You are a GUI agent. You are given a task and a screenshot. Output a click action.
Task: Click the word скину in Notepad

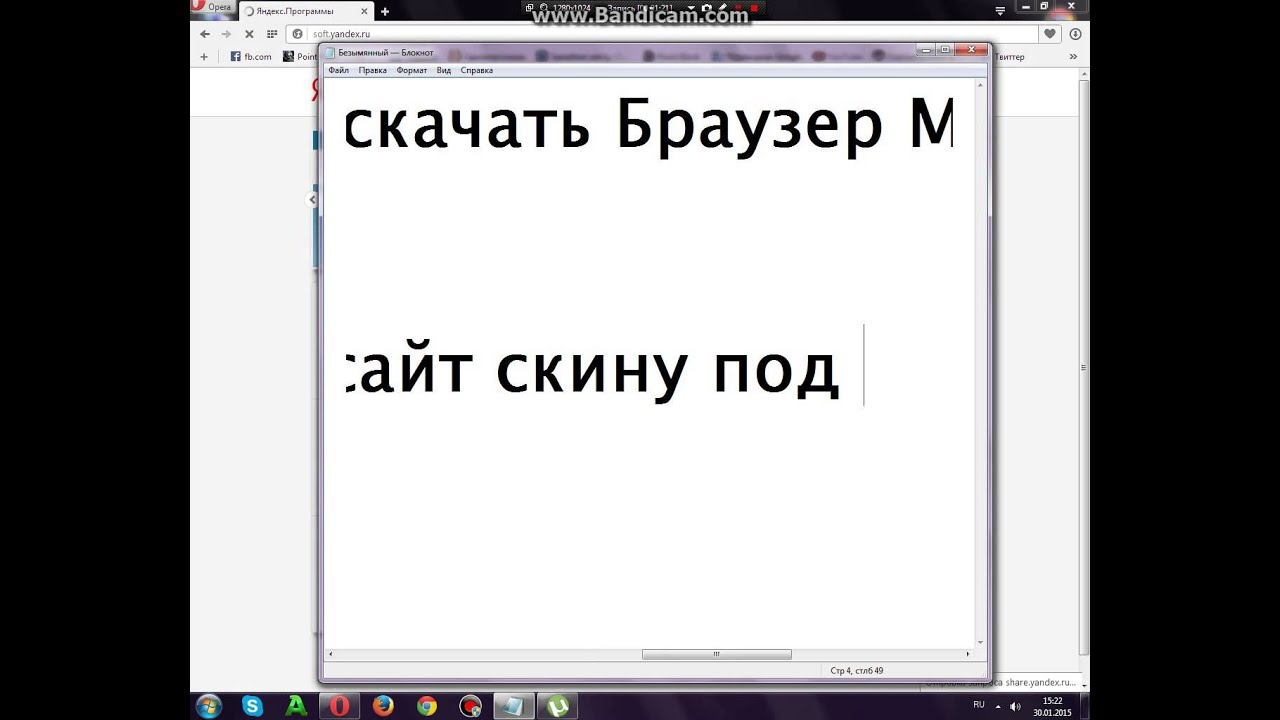click(x=593, y=371)
